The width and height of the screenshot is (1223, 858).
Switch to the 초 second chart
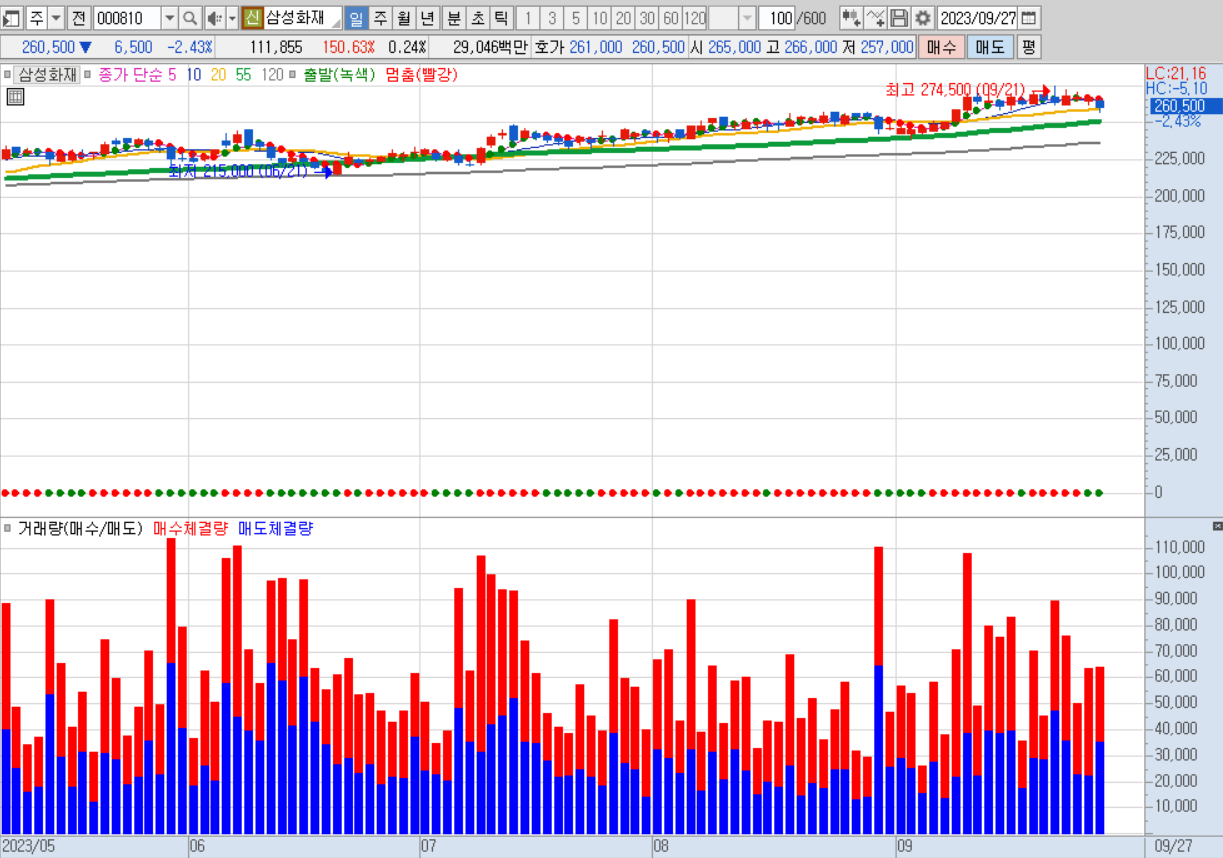pyautogui.click(x=477, y=18)
